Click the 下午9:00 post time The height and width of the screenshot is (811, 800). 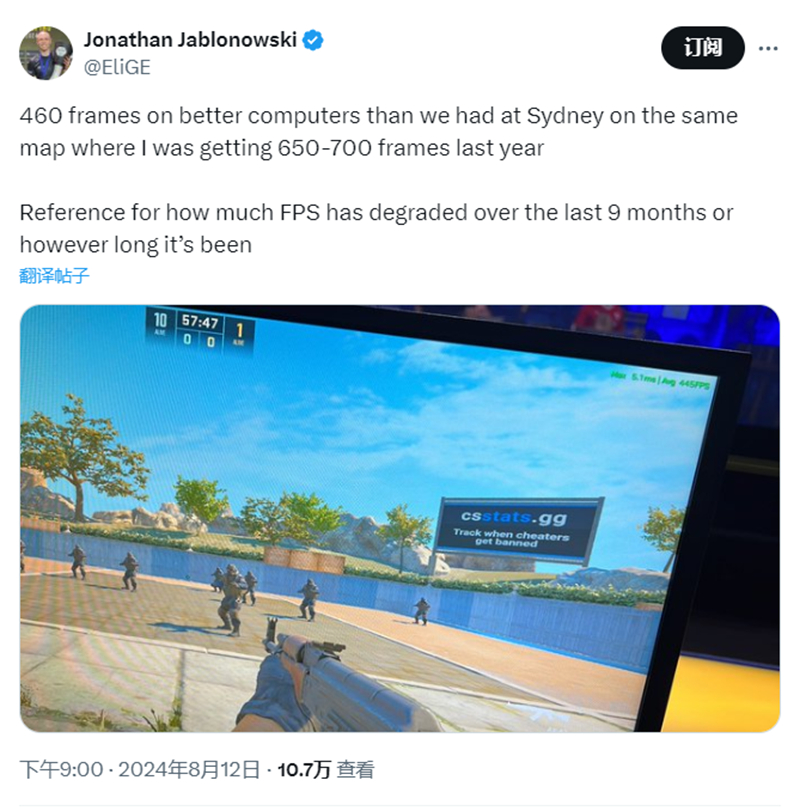[62, 769]
